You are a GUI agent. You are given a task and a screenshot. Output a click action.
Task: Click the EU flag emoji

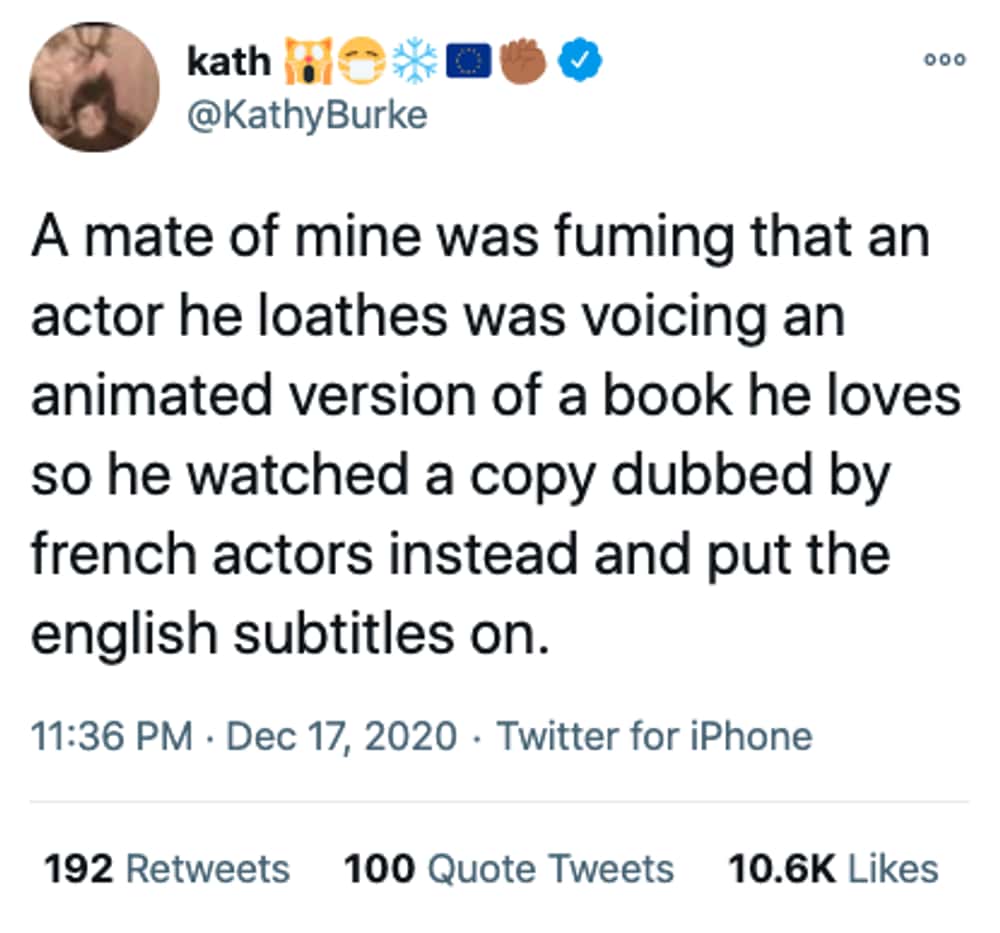point(467,62)
